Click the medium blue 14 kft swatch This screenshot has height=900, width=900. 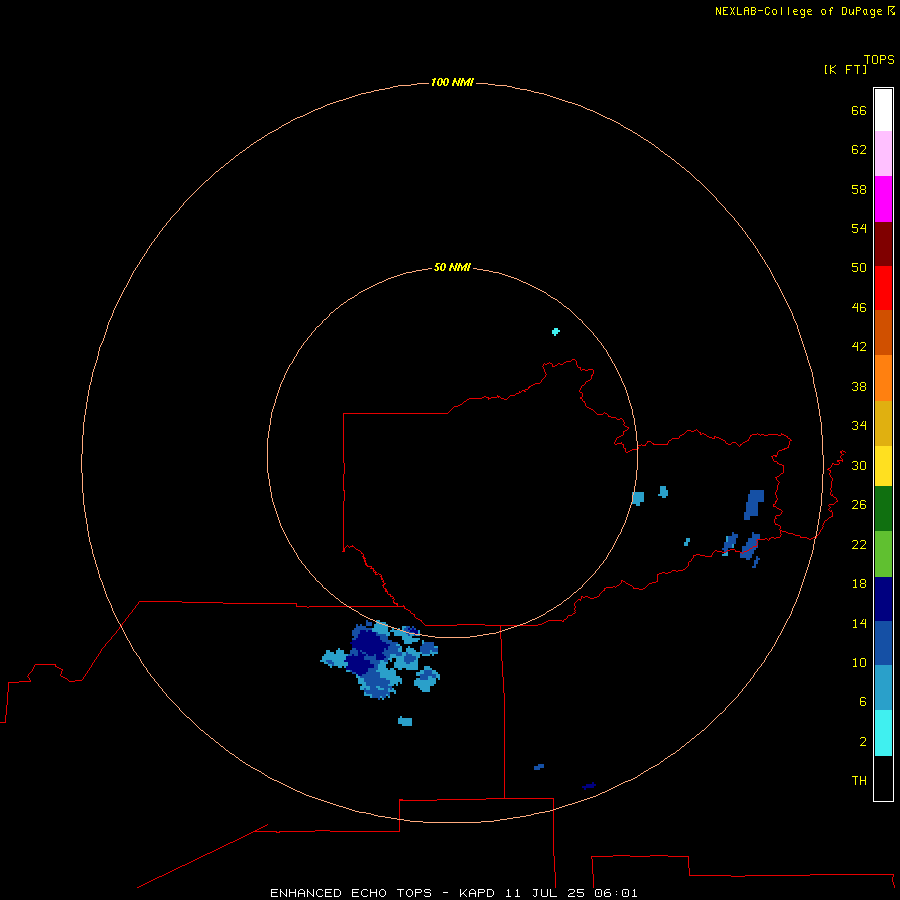[x=883, y=643]
